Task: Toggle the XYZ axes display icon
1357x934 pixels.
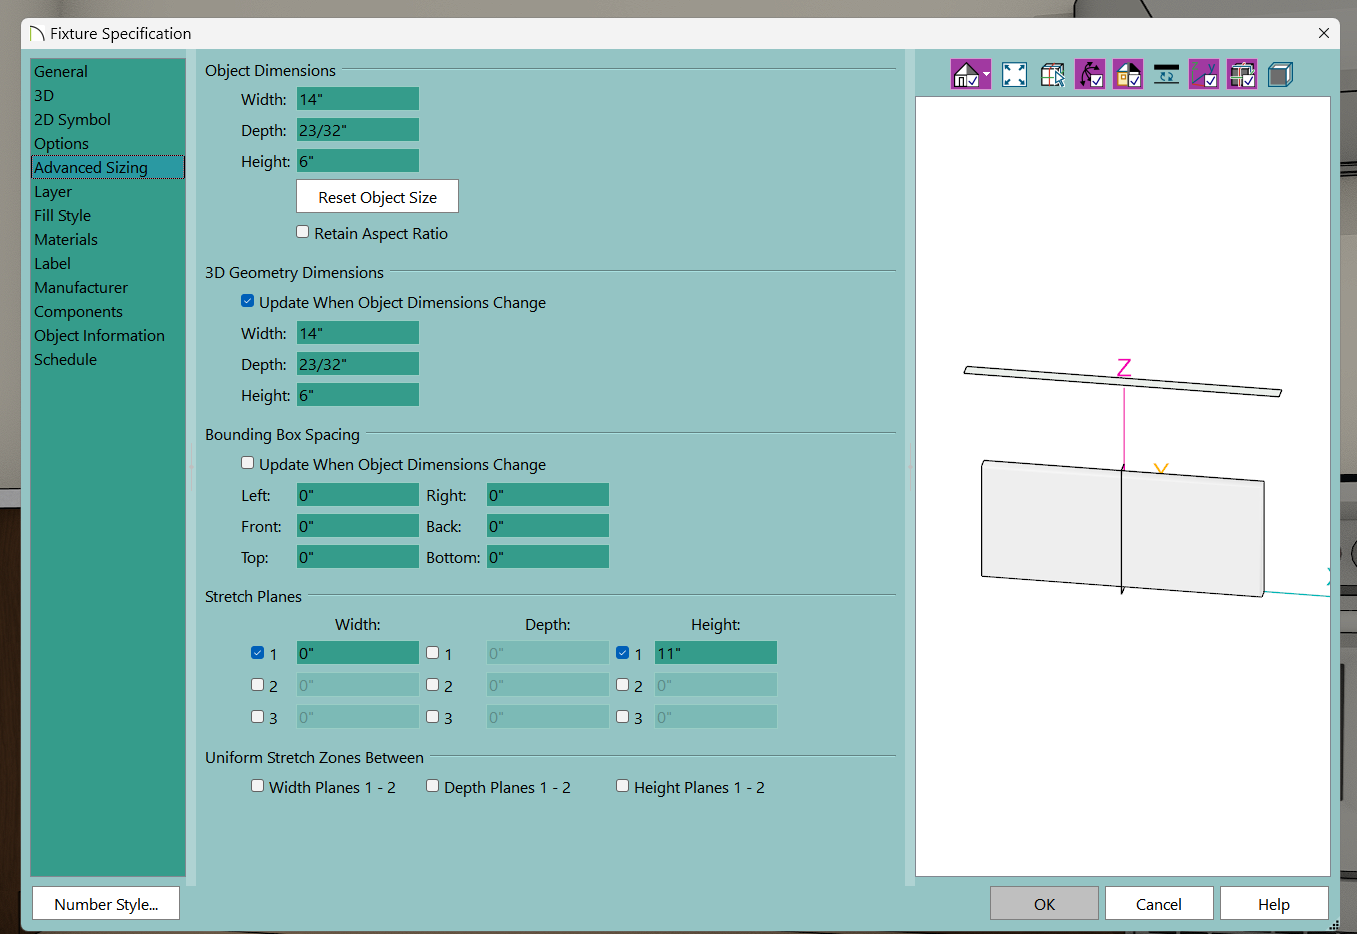Action: 1204,75
